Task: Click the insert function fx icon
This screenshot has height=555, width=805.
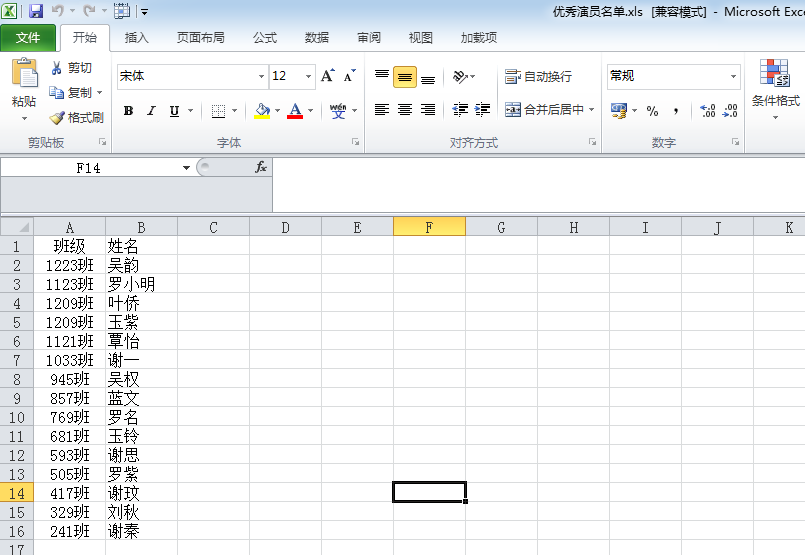Action: point(261,167)
